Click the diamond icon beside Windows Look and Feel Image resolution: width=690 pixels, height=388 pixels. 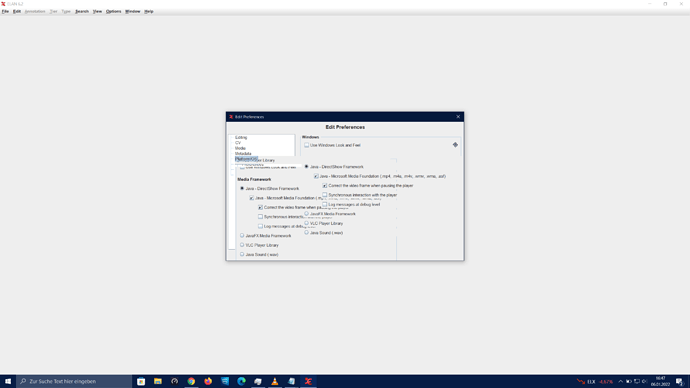coord(455,145)
